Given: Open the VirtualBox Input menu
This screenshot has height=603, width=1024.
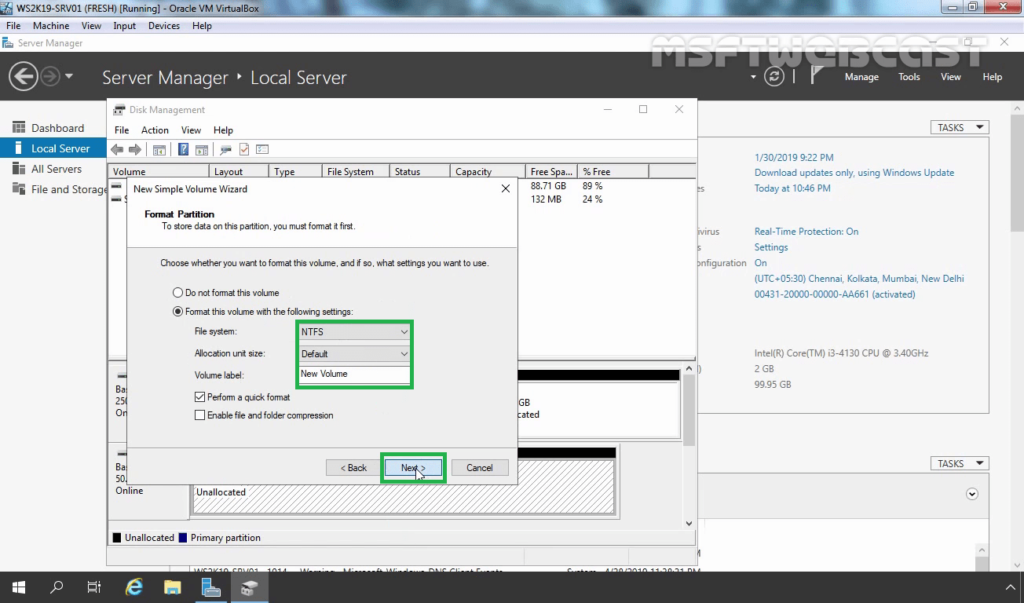Looking at the screenshot, I should point(124,25).
